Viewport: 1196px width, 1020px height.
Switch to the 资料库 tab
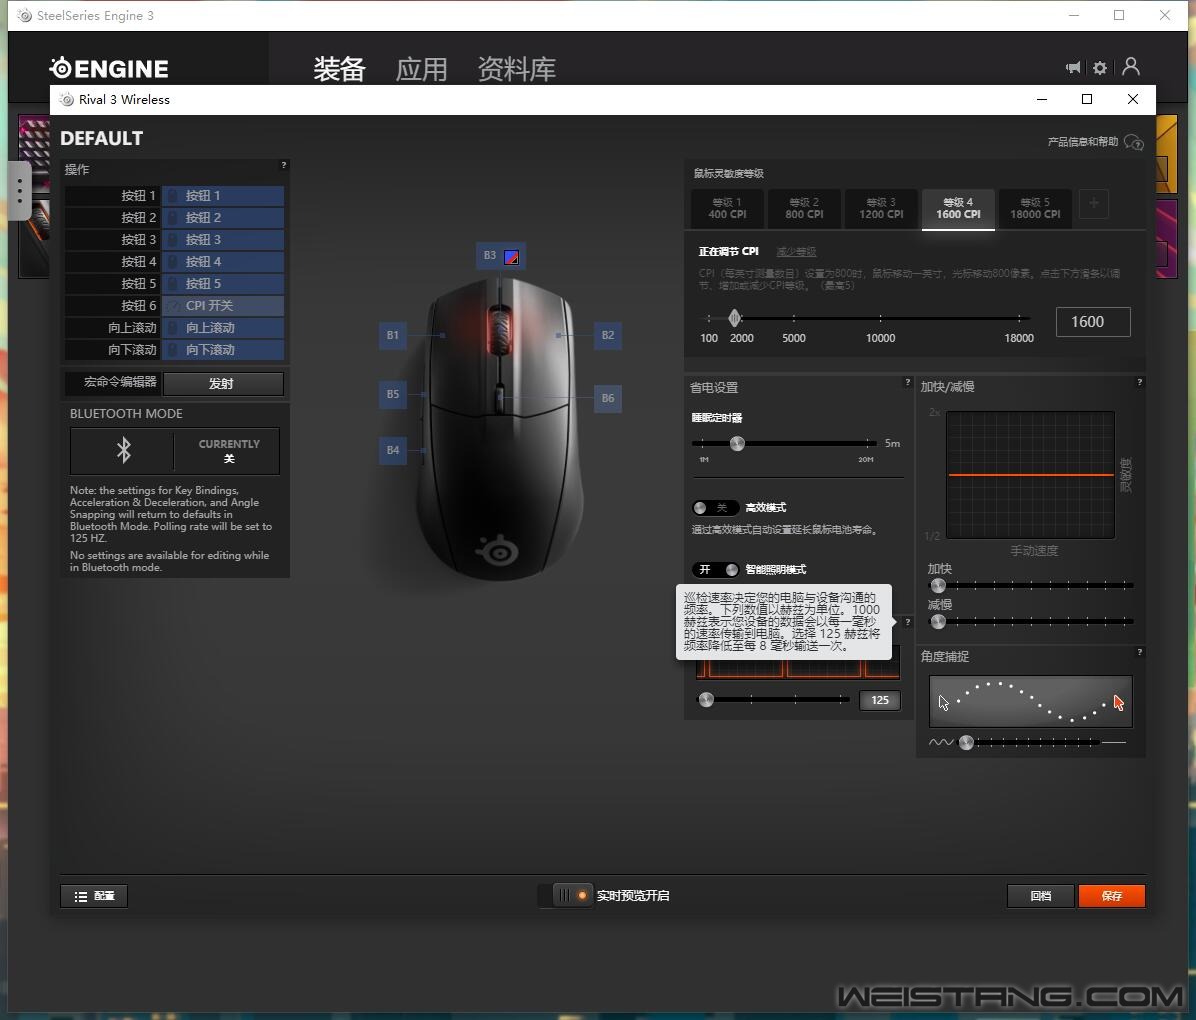point(516,69)
